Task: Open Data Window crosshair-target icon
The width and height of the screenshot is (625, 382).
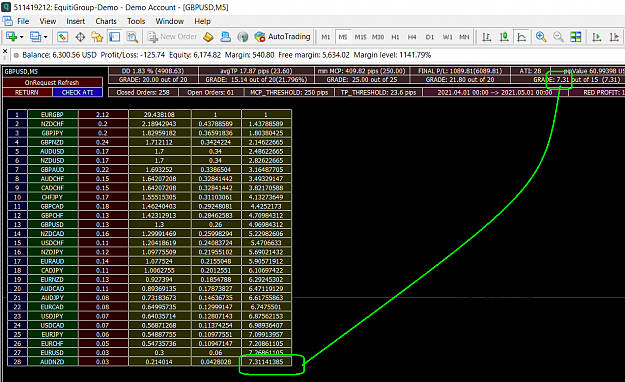Action: click(x=80, y=37)
